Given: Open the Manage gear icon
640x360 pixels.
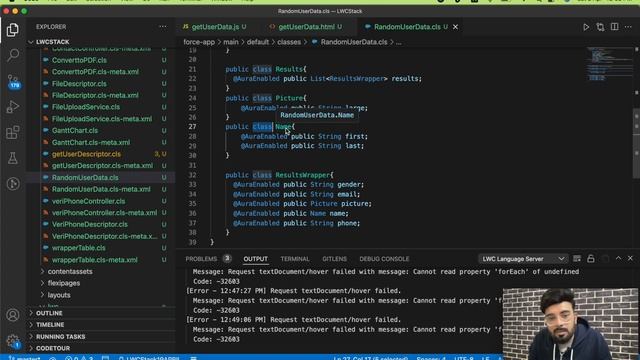Looking at the screenshot, I should [x=13, y=341].
